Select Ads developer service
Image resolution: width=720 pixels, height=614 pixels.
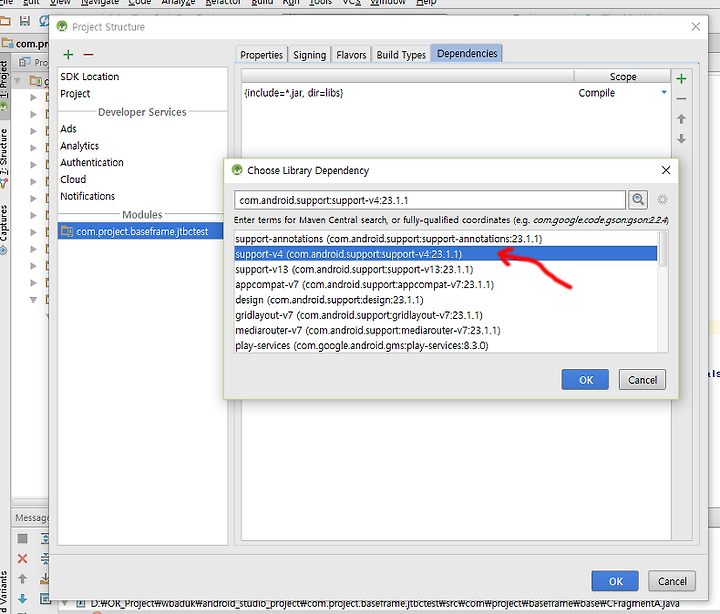(142, 129)
